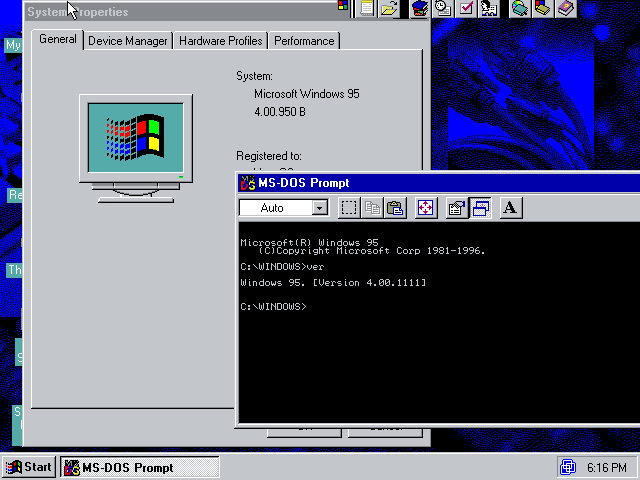Image resolution: width=640 pixels, height=480 pixels.
Task: Click the Font 'A' button in MS-DOS toolbar
Action: pos(511,208)
